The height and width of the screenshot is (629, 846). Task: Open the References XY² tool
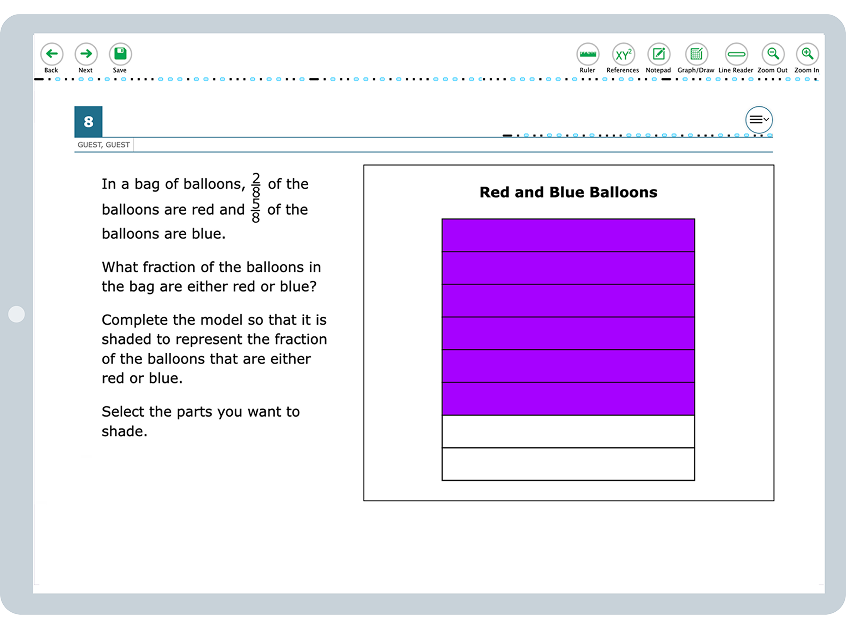tap(623, 54)
